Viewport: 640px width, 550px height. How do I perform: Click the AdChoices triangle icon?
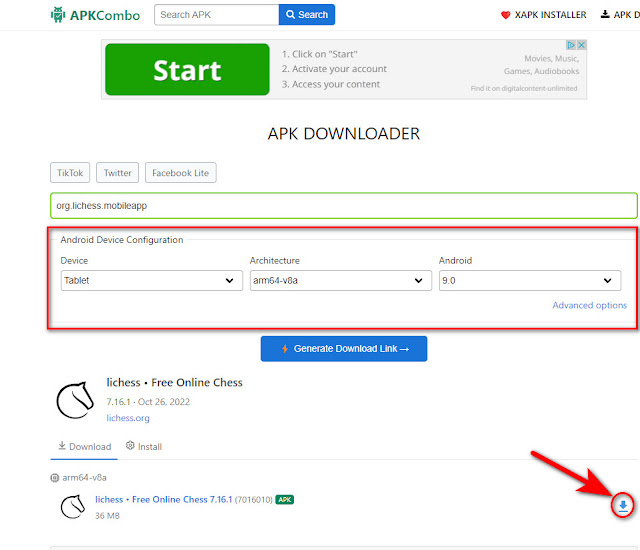click(571, 45)
